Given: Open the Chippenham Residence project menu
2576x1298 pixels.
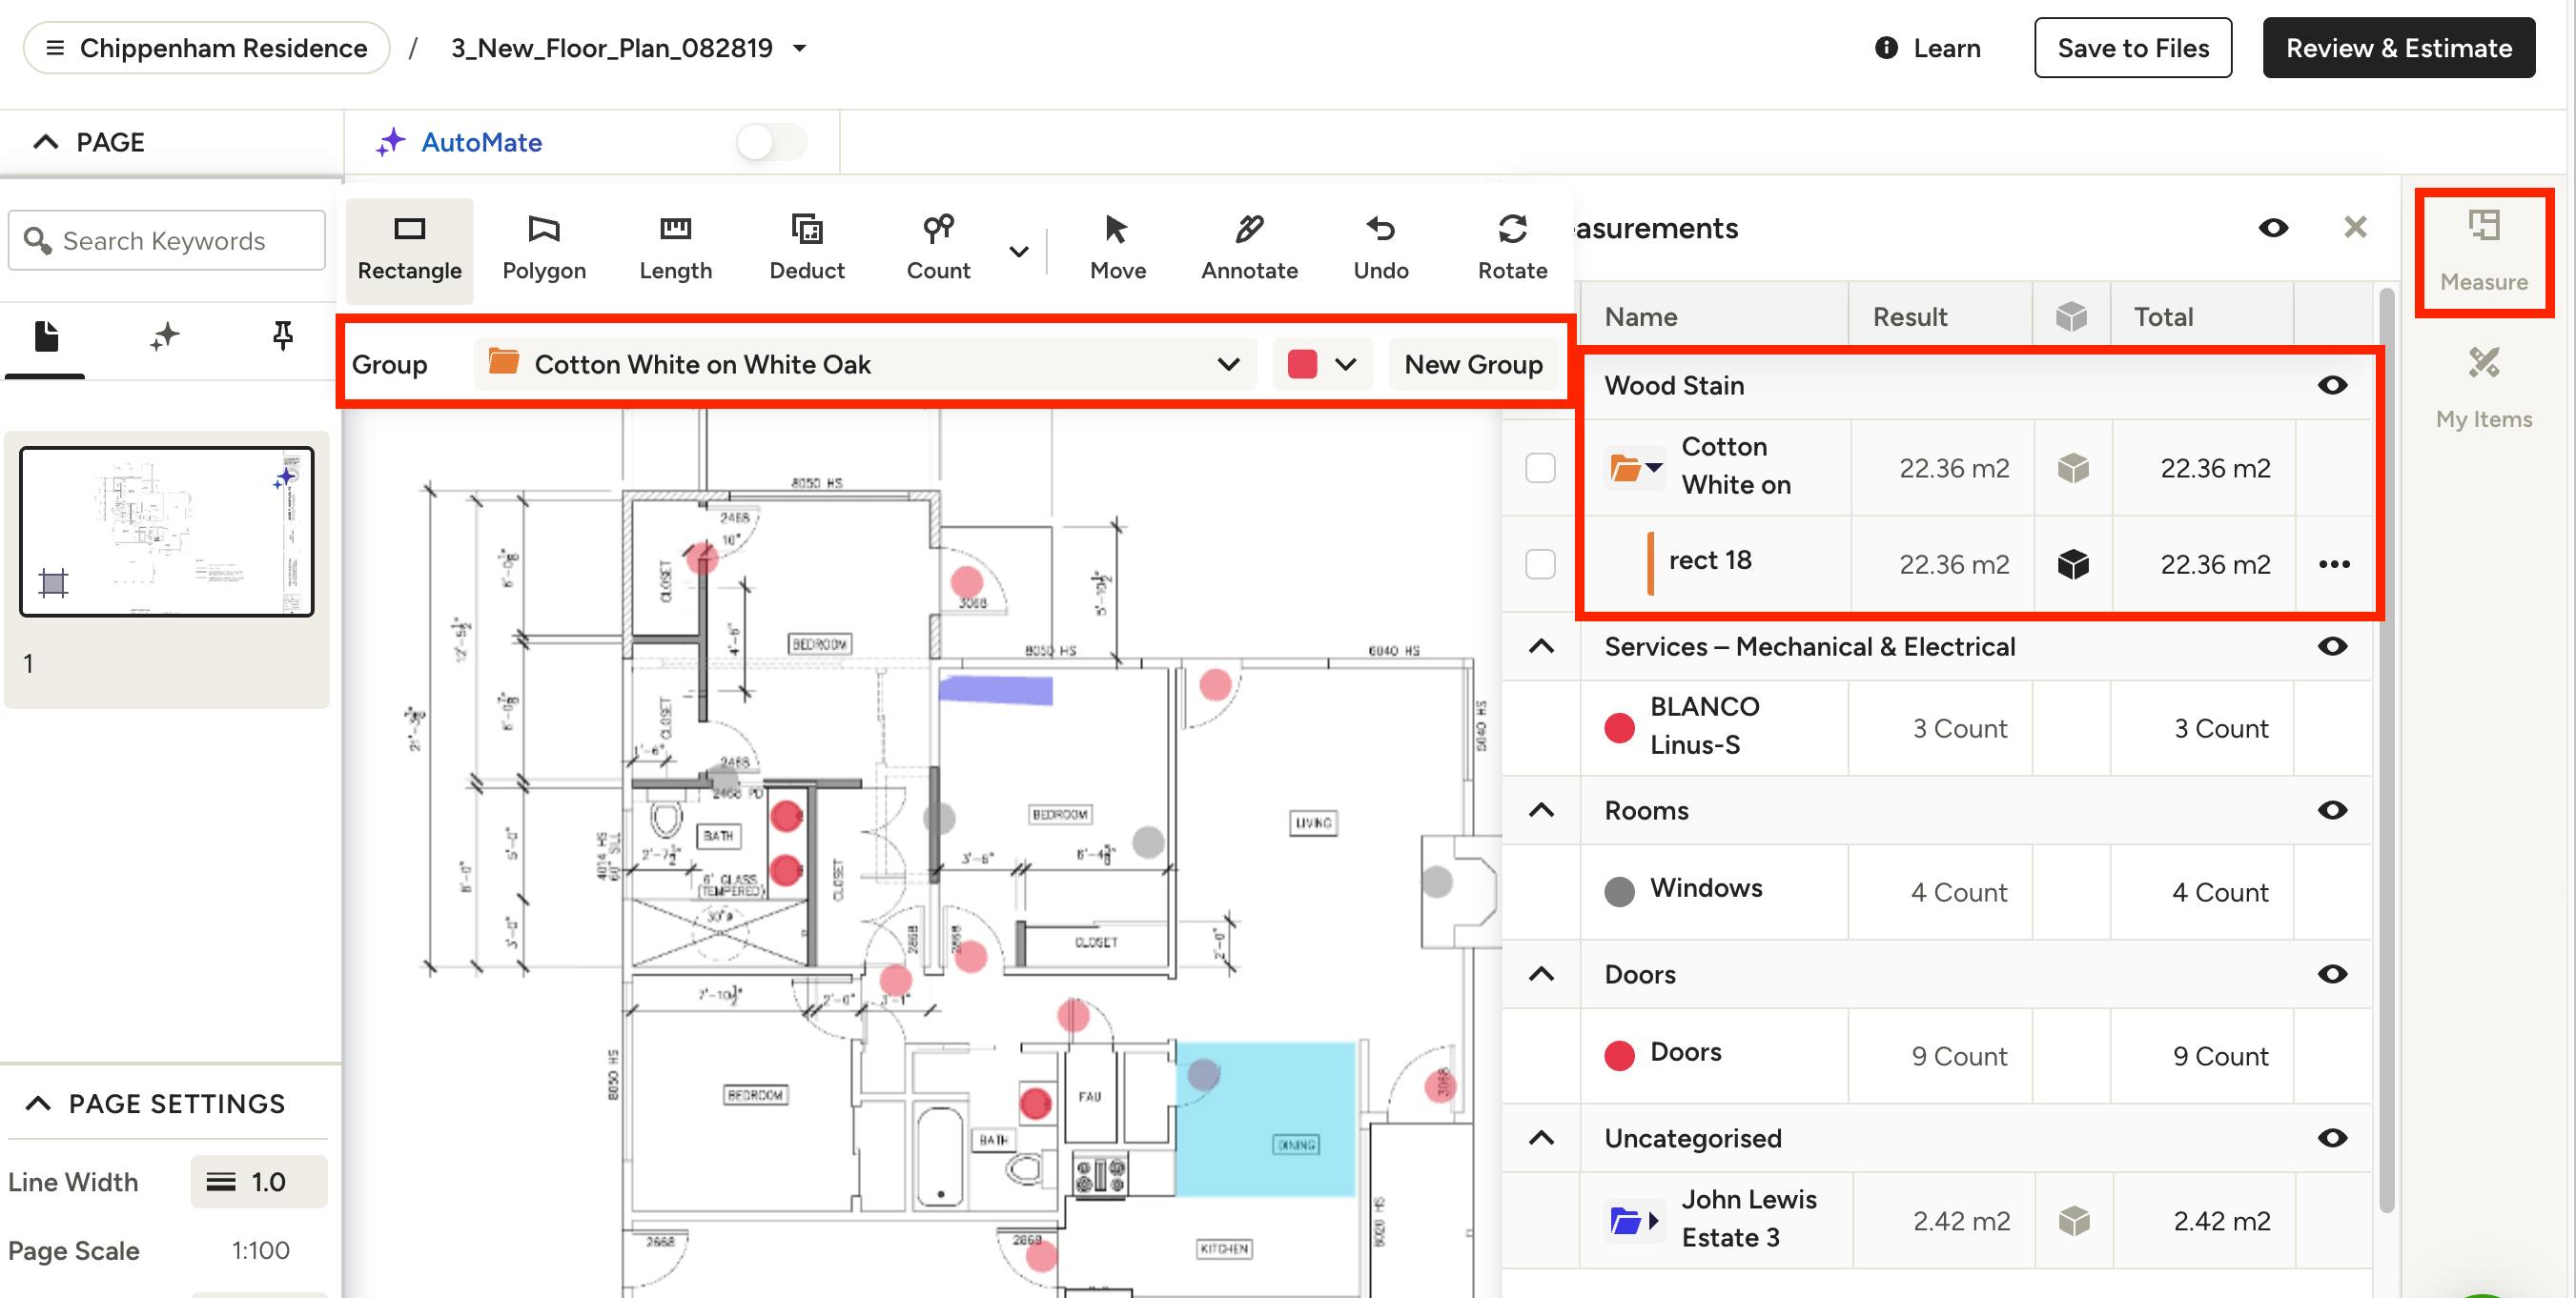Looking at the screenshot, I should coord(207,48).
